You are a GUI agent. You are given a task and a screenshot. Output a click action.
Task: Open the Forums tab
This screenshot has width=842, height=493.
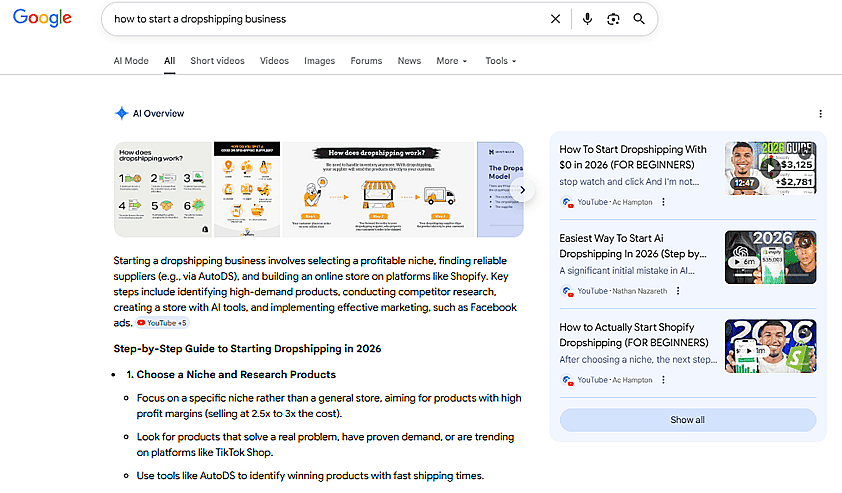point(366,61)
